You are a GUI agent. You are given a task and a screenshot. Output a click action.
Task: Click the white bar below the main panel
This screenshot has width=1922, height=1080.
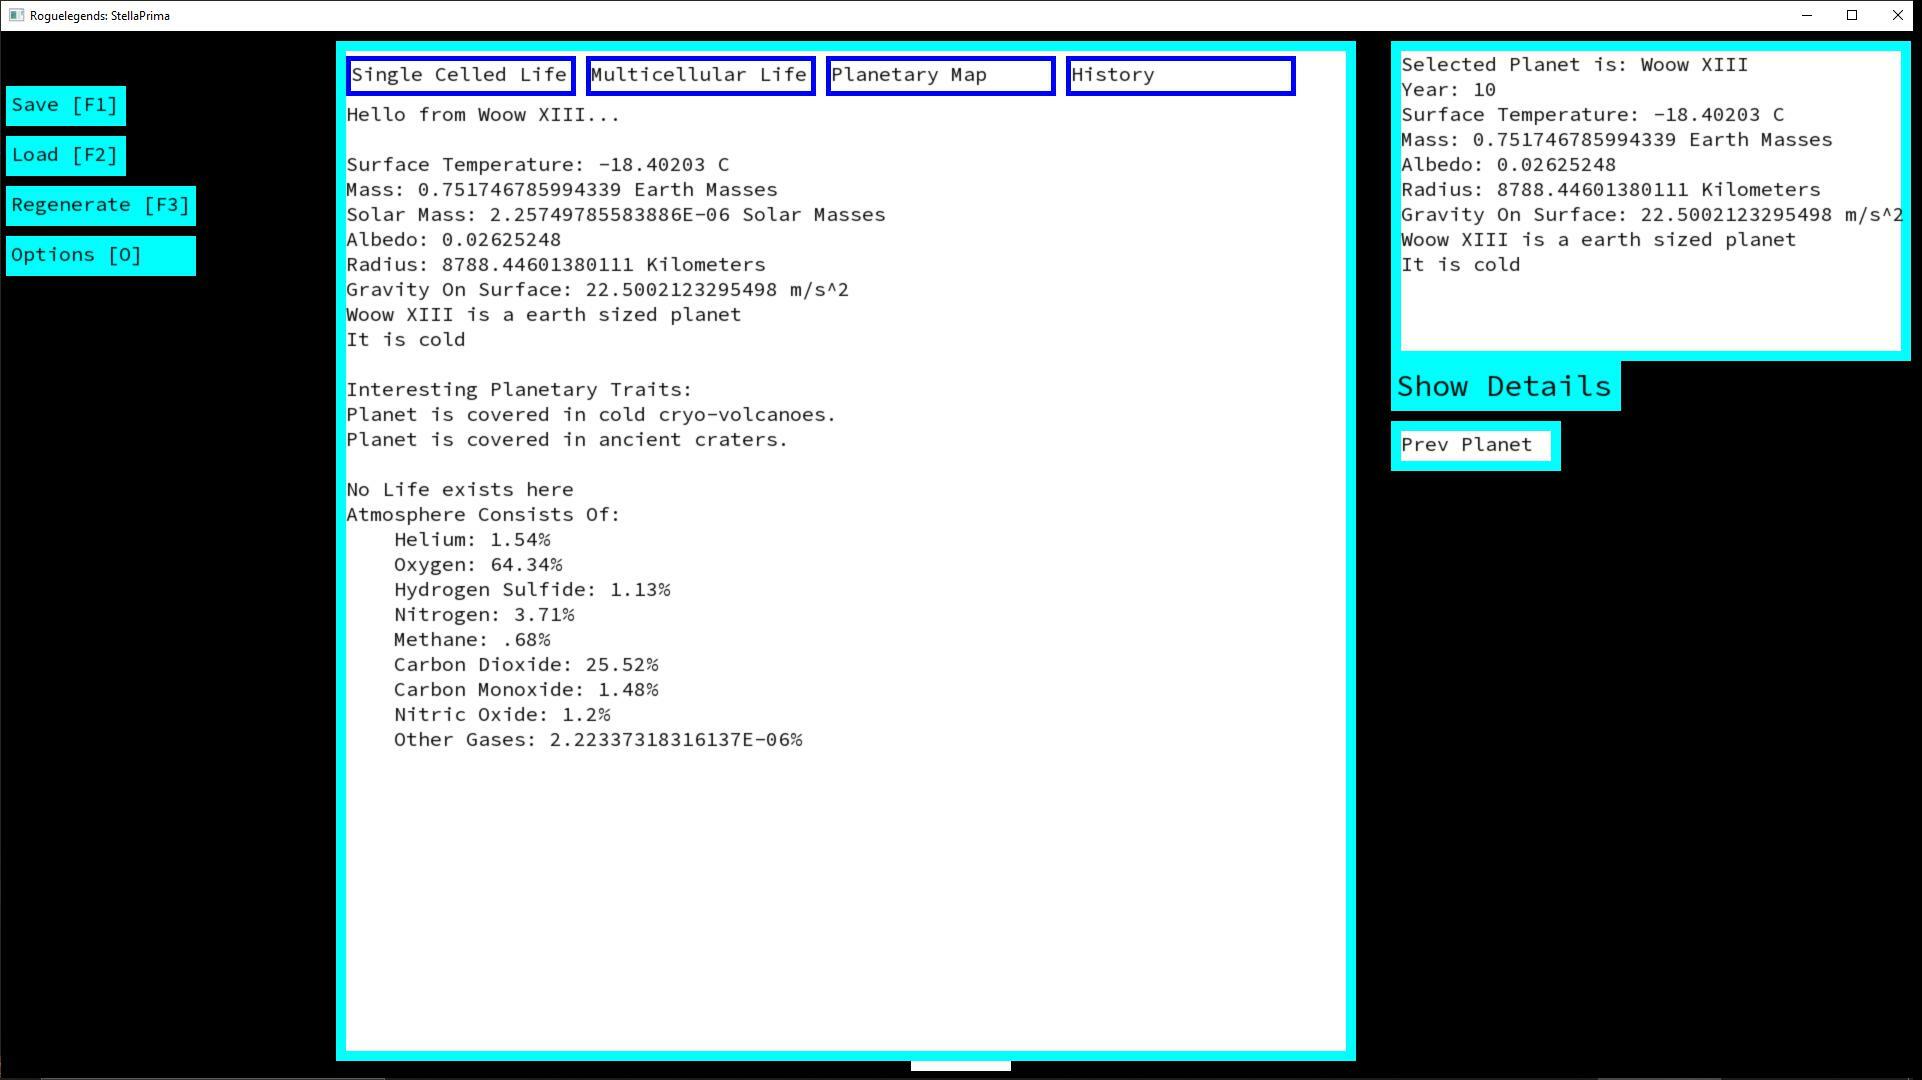coord(960,1066)
